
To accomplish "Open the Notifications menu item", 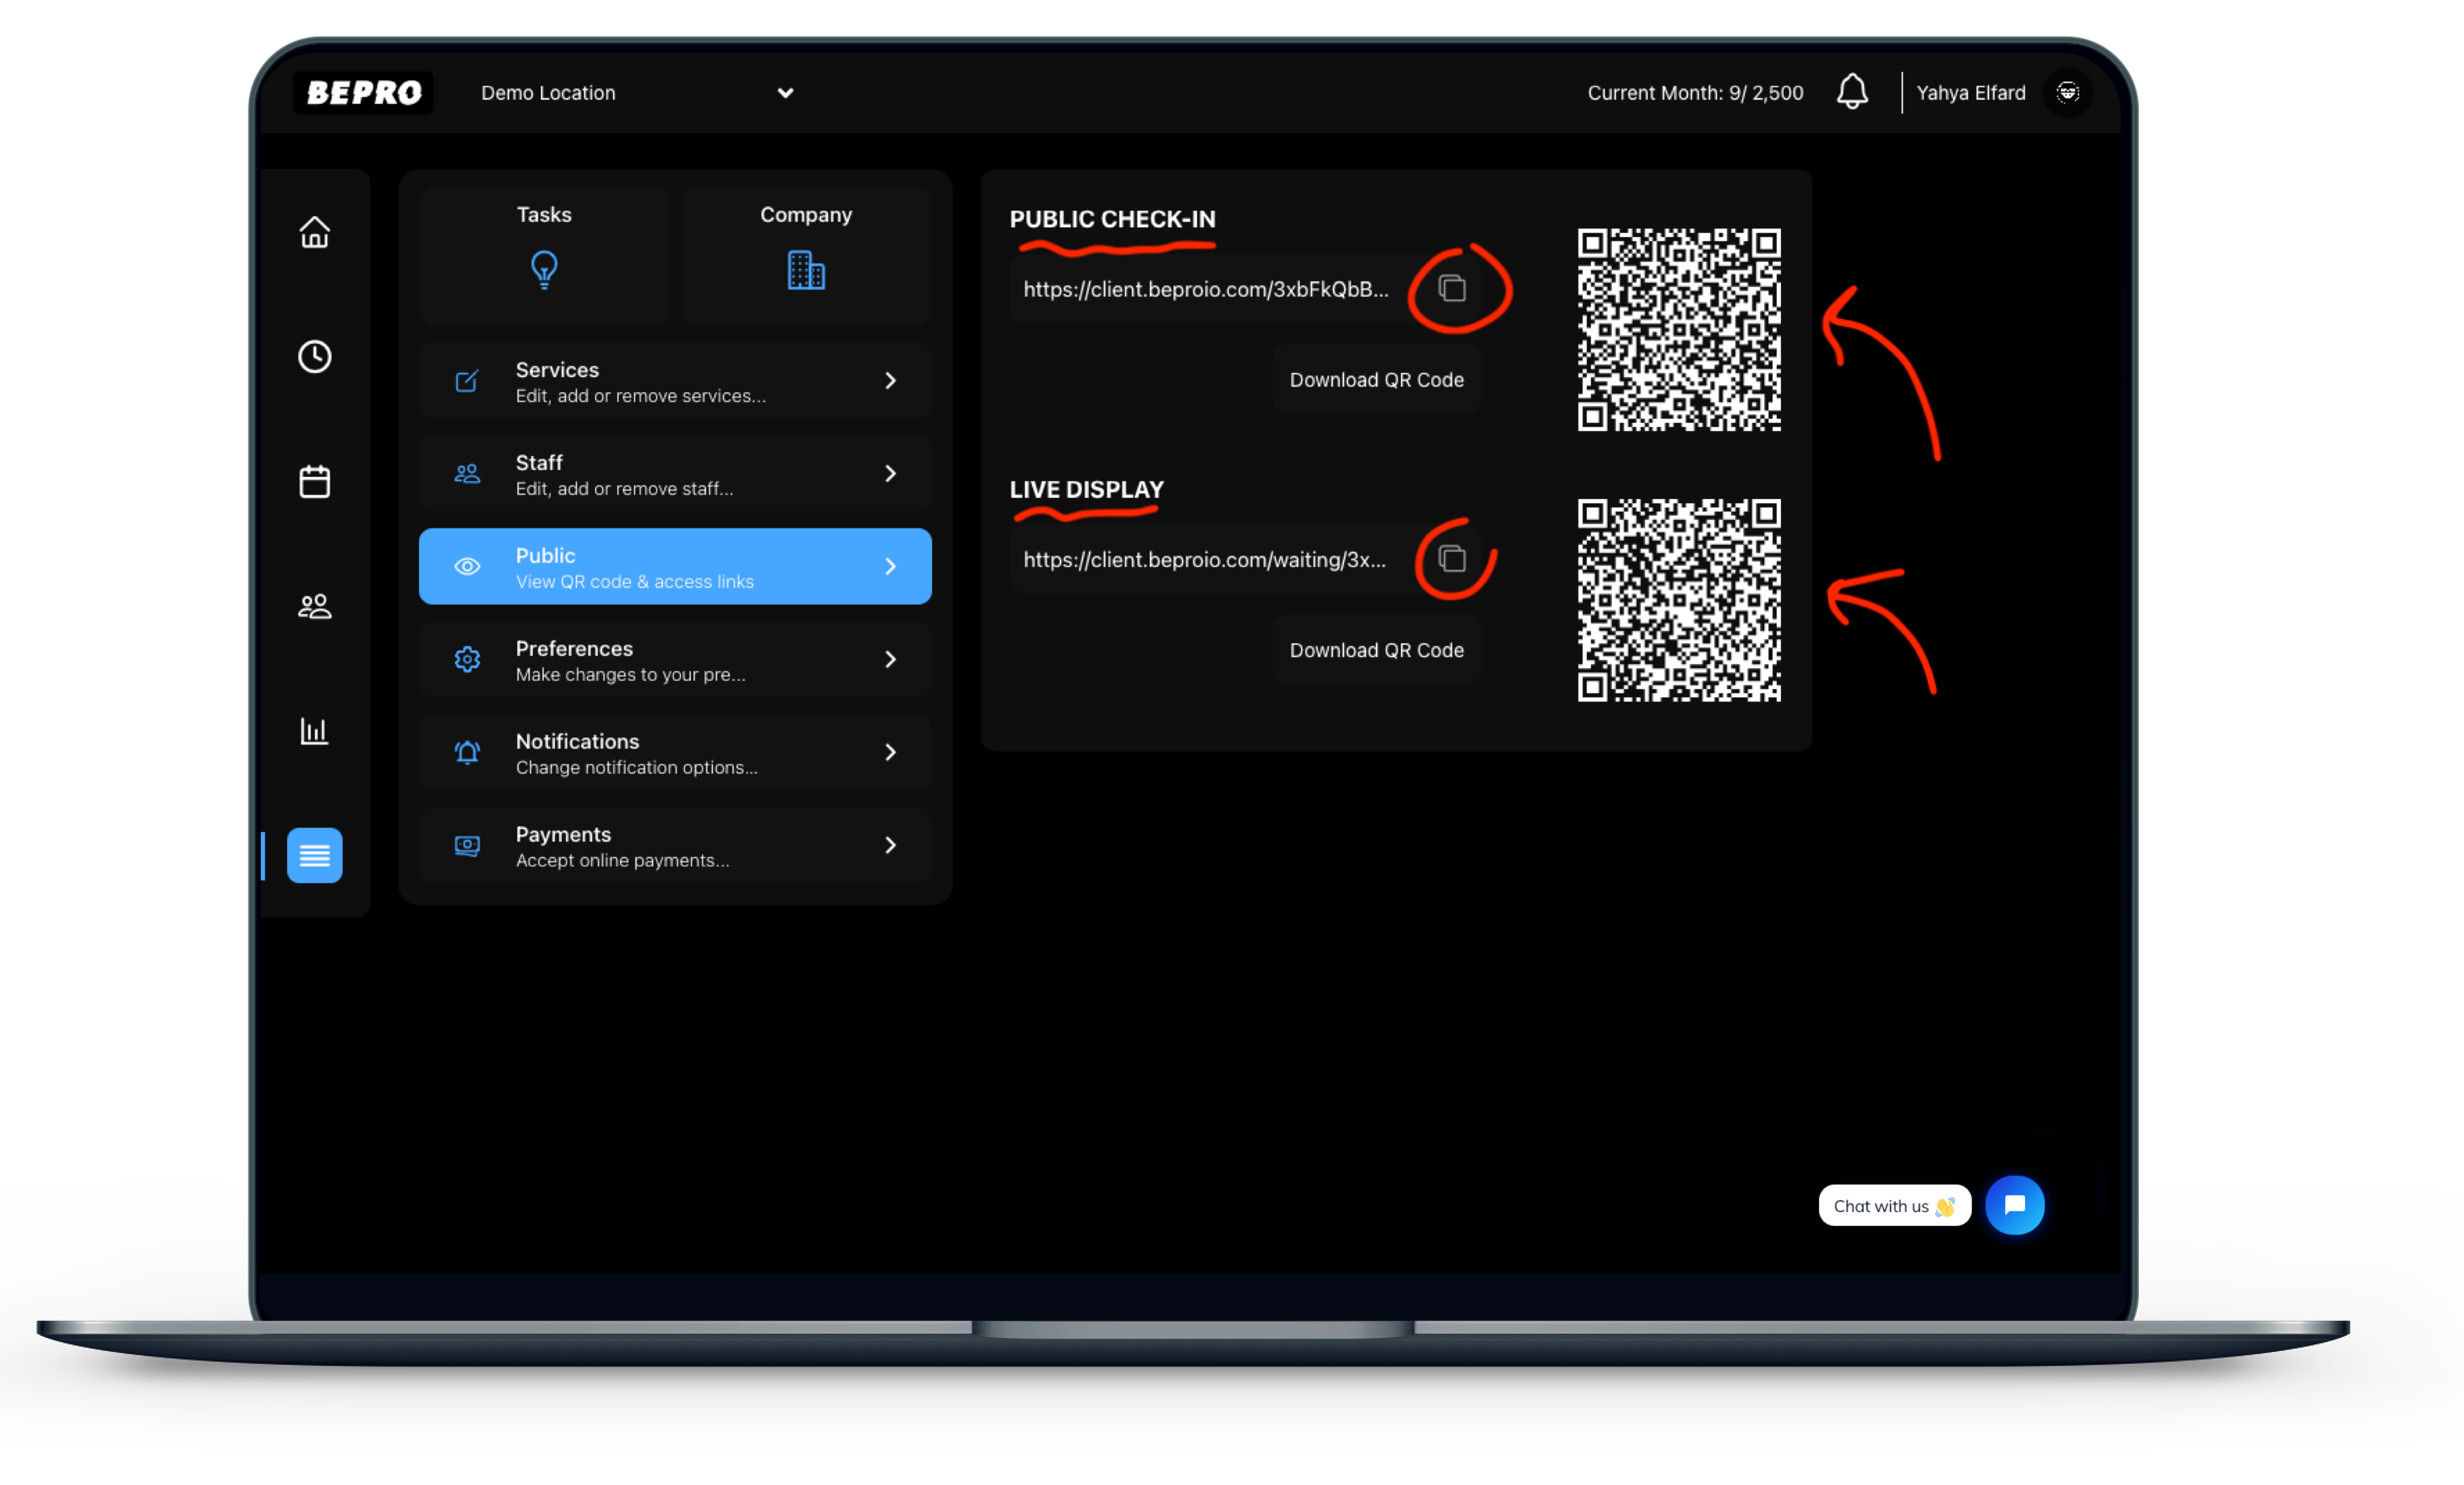I will [675, 752].
